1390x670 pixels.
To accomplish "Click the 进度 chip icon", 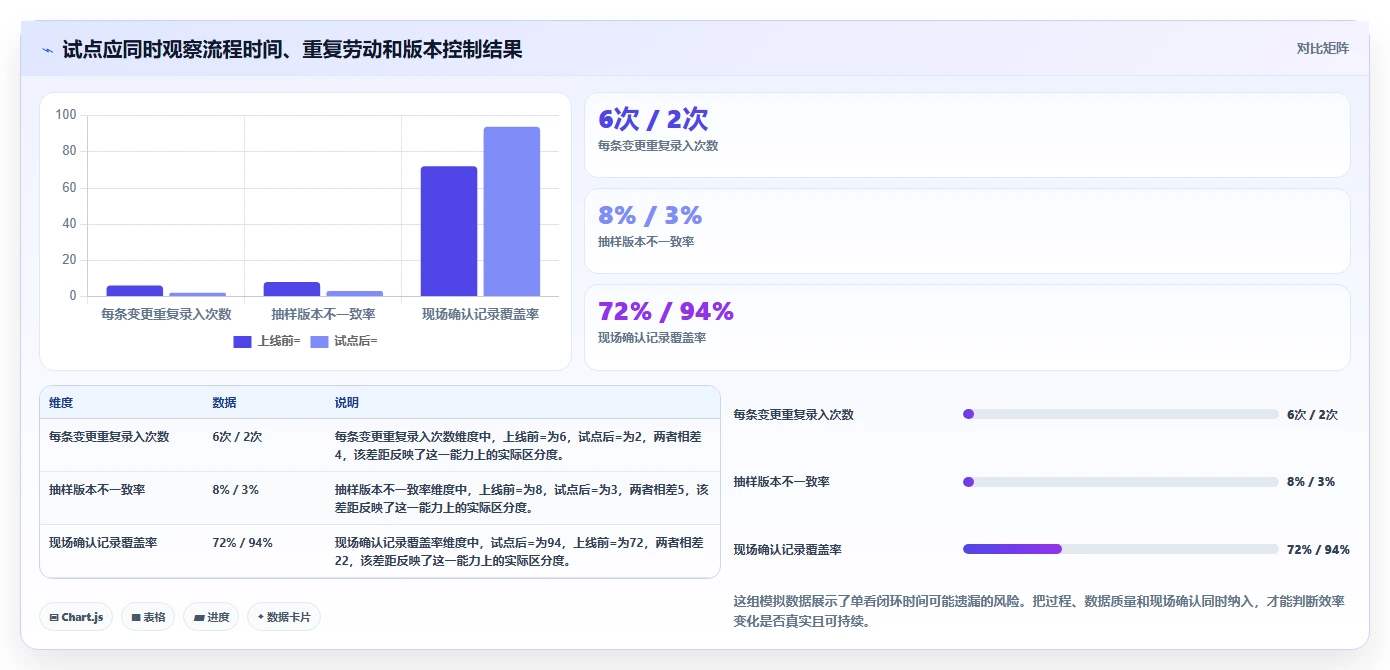I will 199,618.
